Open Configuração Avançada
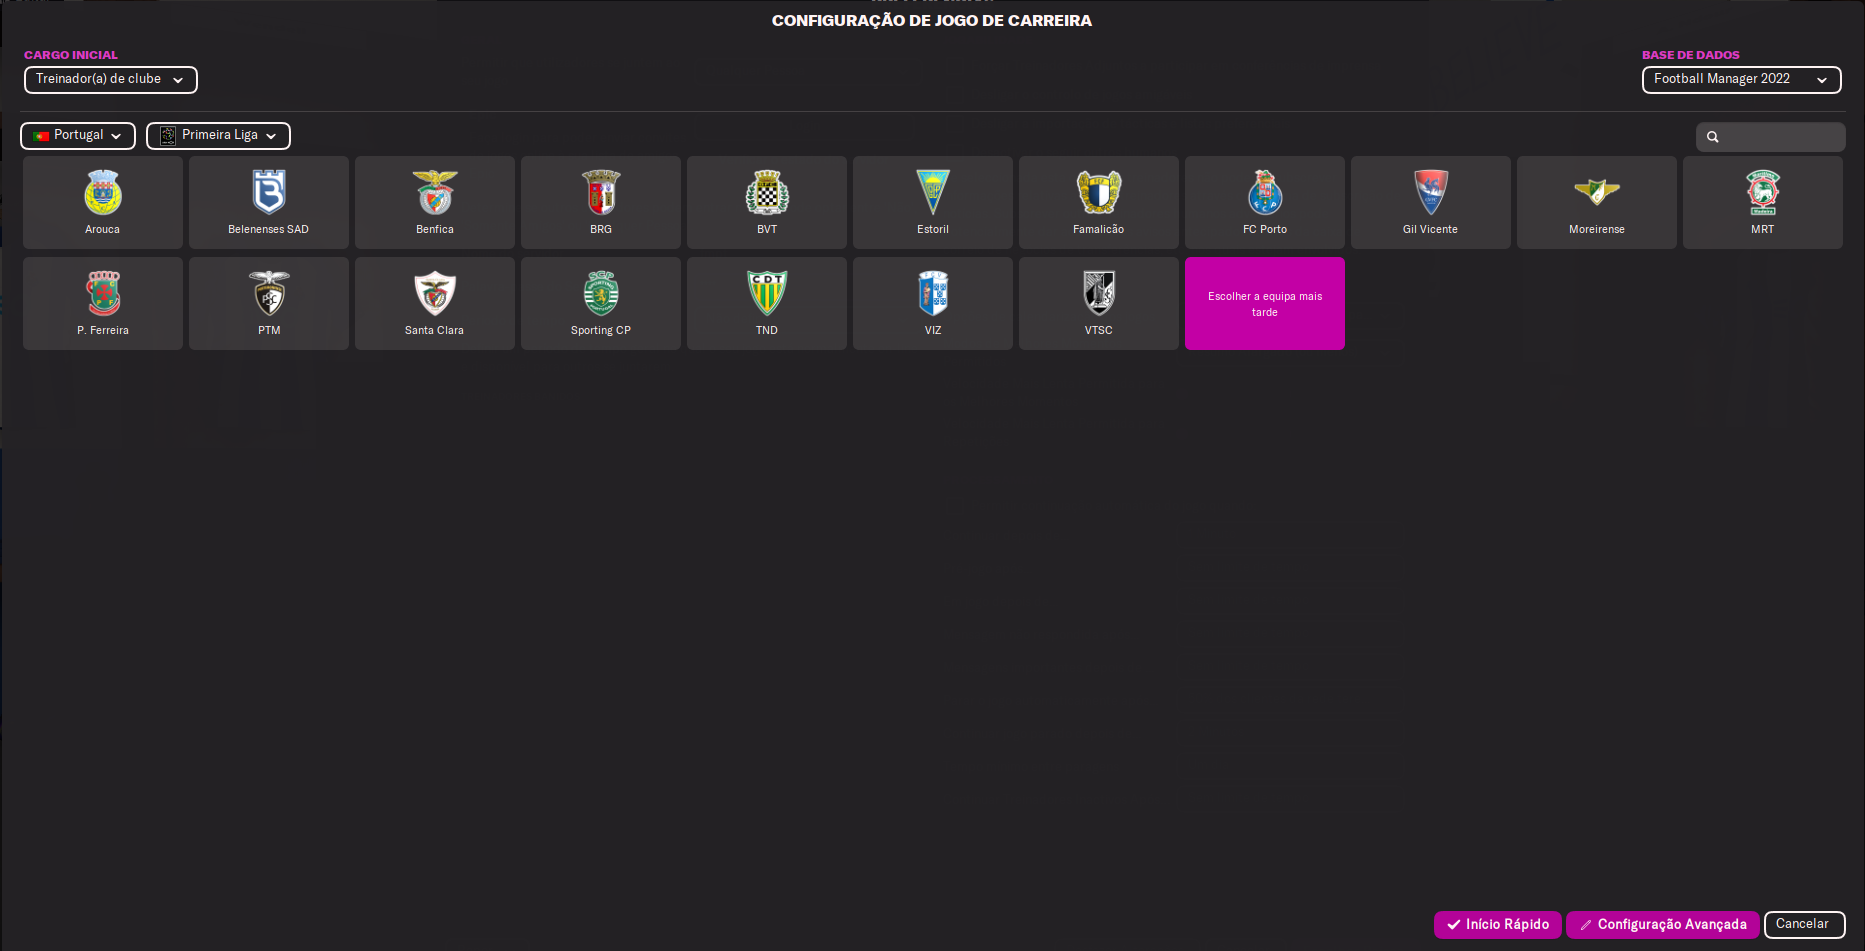1865x951 pixels. pyautogui.click(x=1662, y=925)
